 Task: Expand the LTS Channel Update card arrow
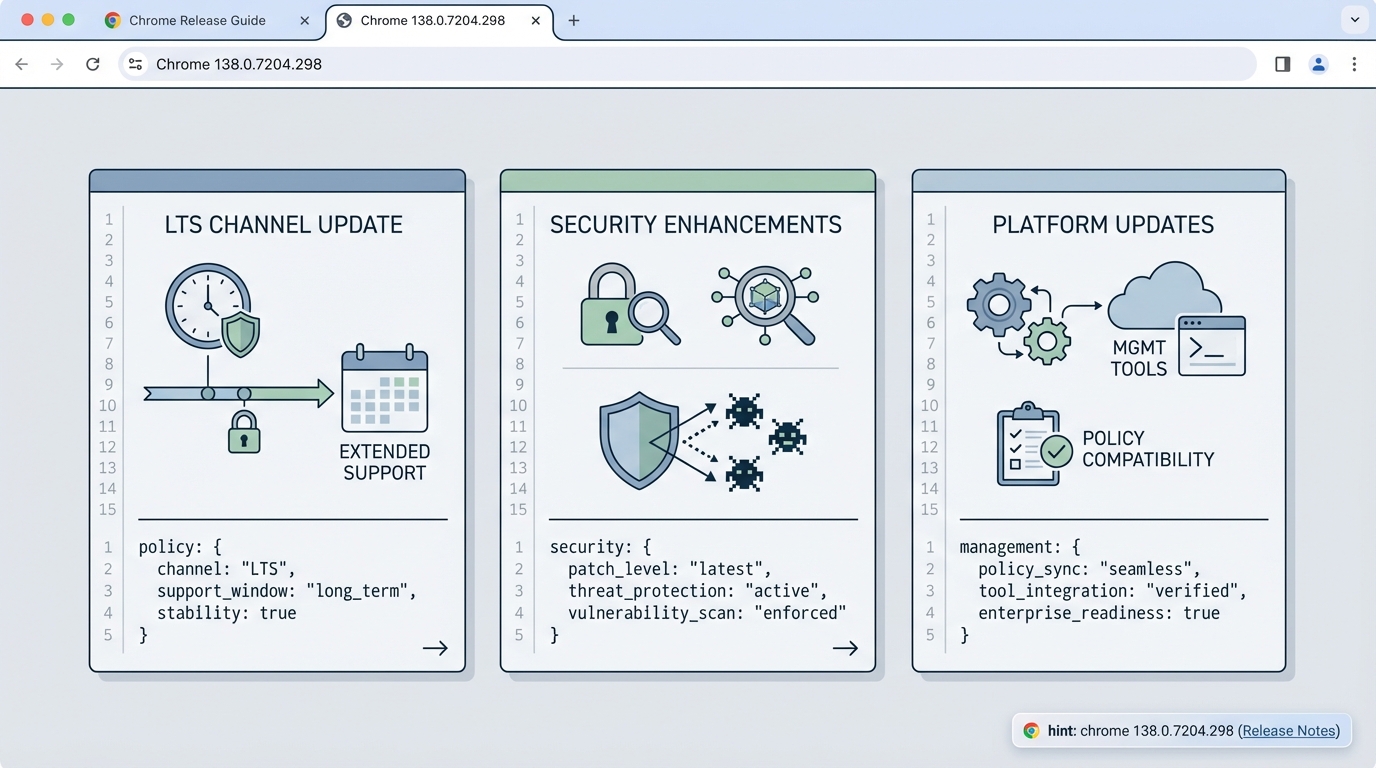click(434, 648)
